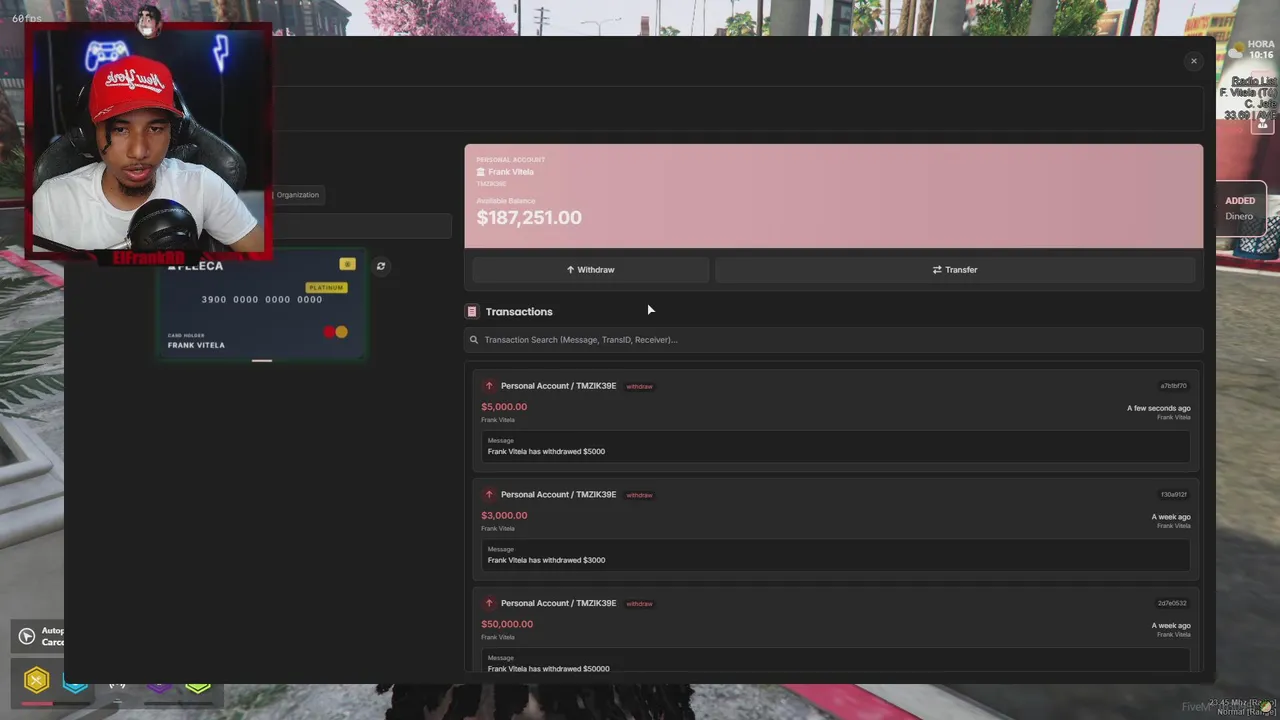Click the red arrow icon on $3,000.00 transaction
Viewport: 1280px width, 720px height.
489,495
